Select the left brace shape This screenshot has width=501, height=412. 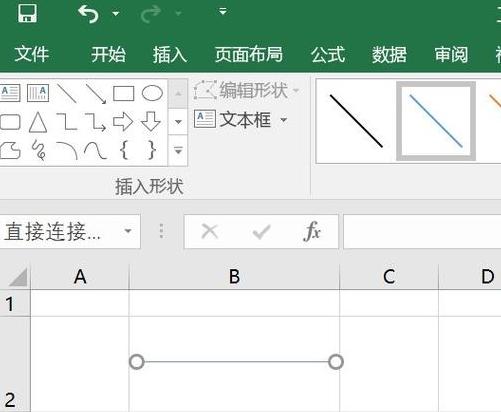(x=124, y=150)
